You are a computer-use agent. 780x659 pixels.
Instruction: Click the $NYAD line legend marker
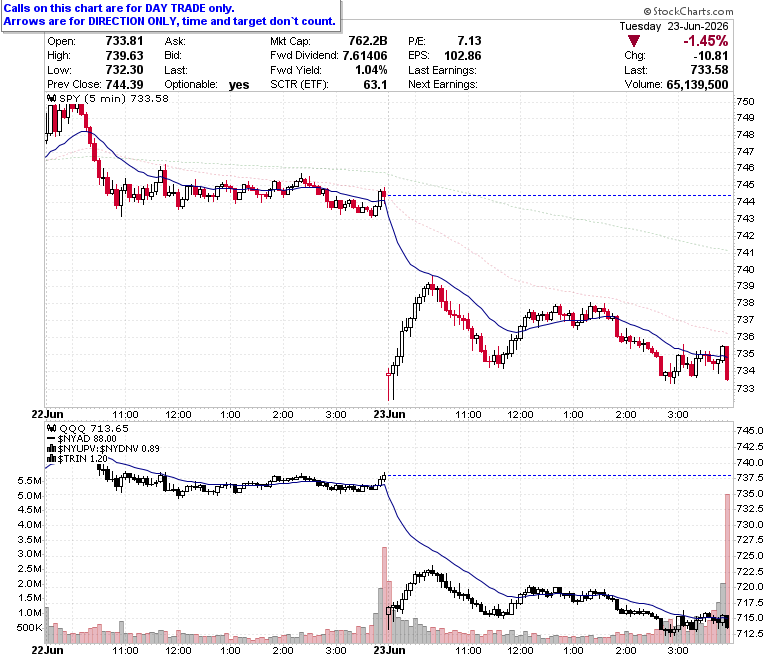click(51, 439)
